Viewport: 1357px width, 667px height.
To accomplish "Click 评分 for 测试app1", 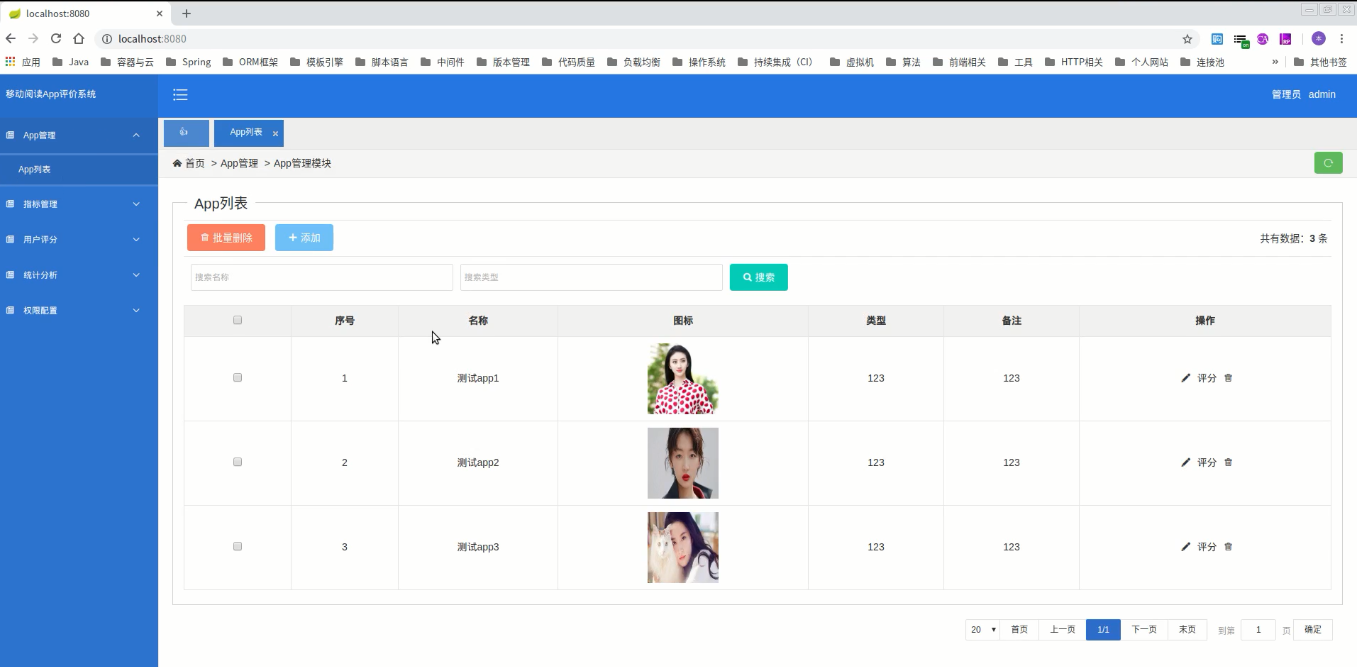I will (1207, 378).
